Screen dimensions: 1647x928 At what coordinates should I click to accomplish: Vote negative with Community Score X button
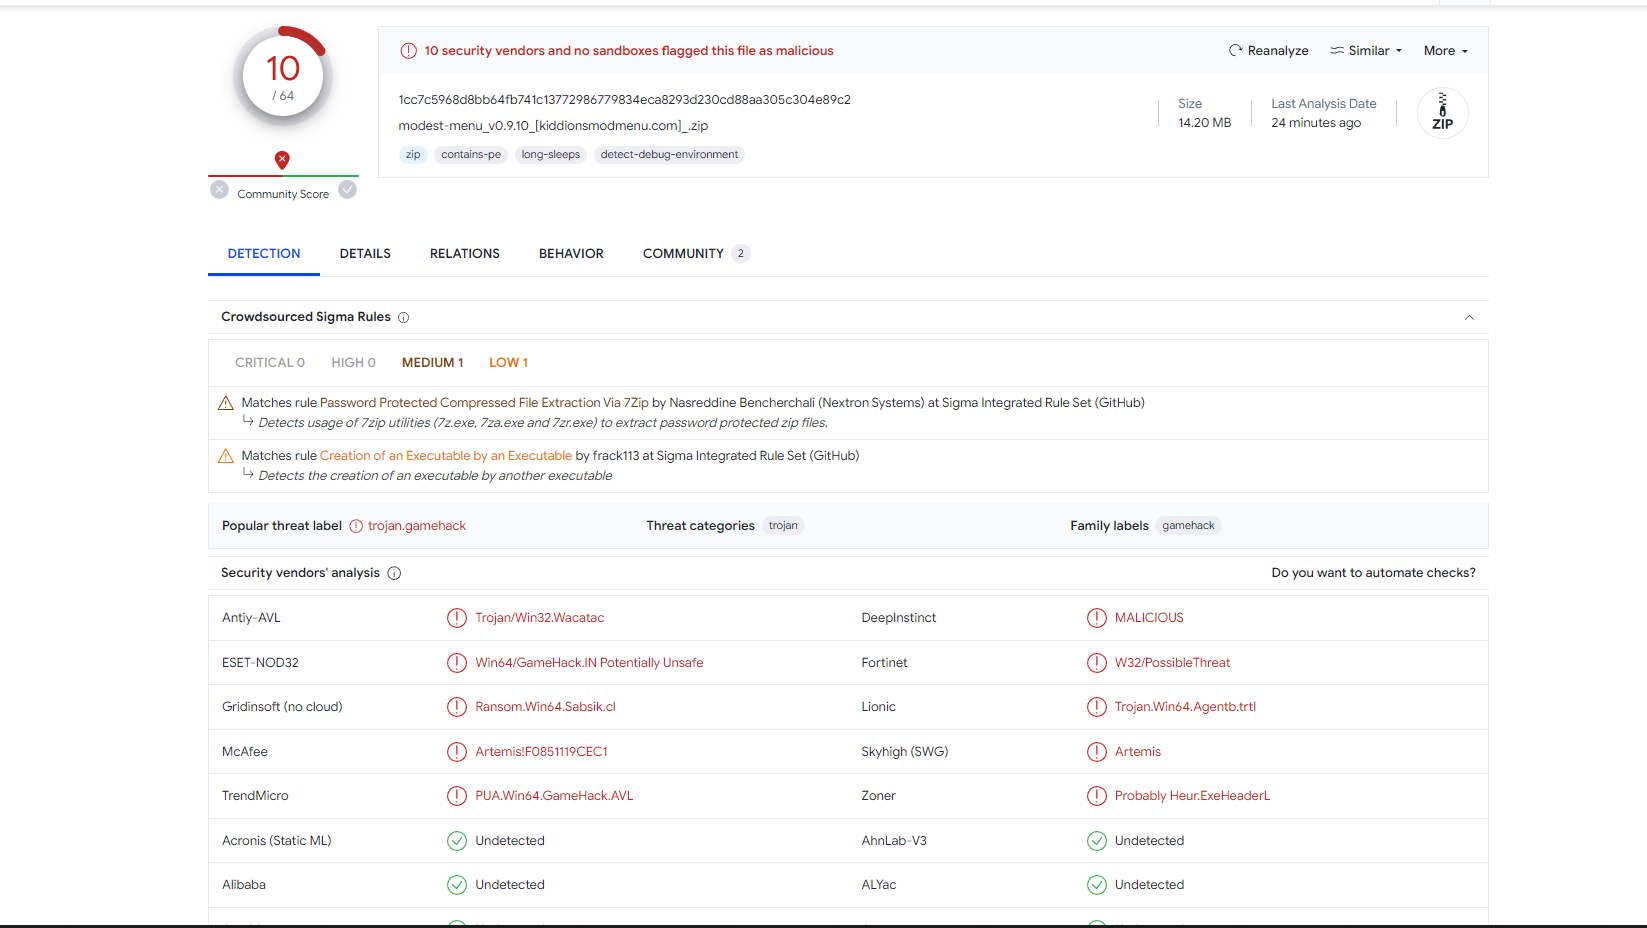tap(220, 190)
